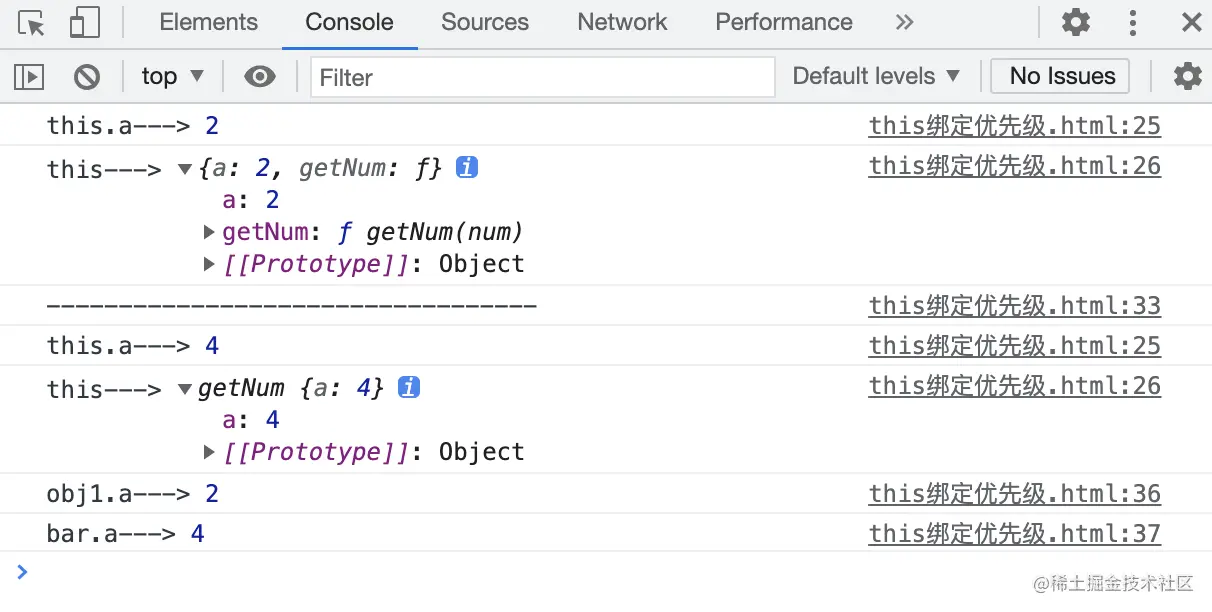The width and height of the screenshot is (1212, 612).
Task: Show the console sidebar panel
Action: pos(29,76)
